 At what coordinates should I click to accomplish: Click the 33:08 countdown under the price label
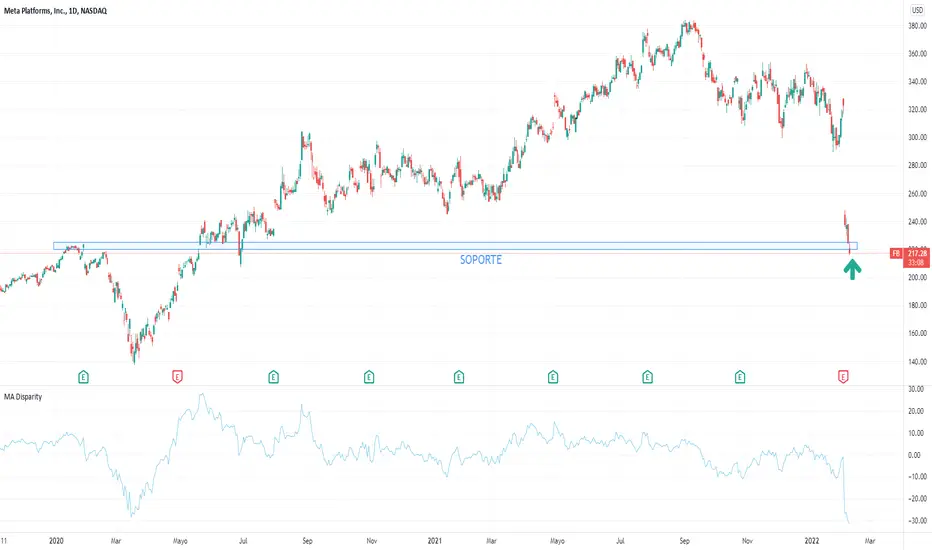pyautogui.click(x=916, y=262)
